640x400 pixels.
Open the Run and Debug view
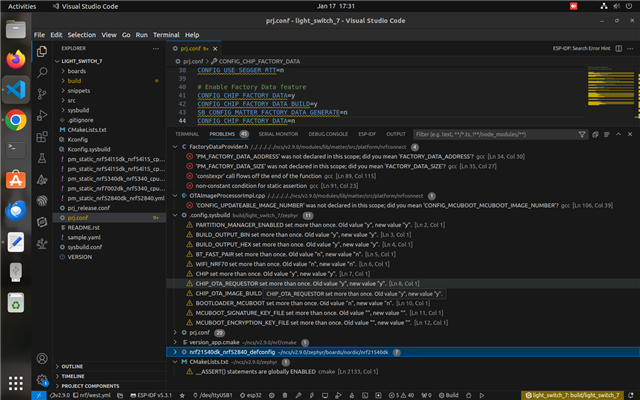(x=42, y=116)
